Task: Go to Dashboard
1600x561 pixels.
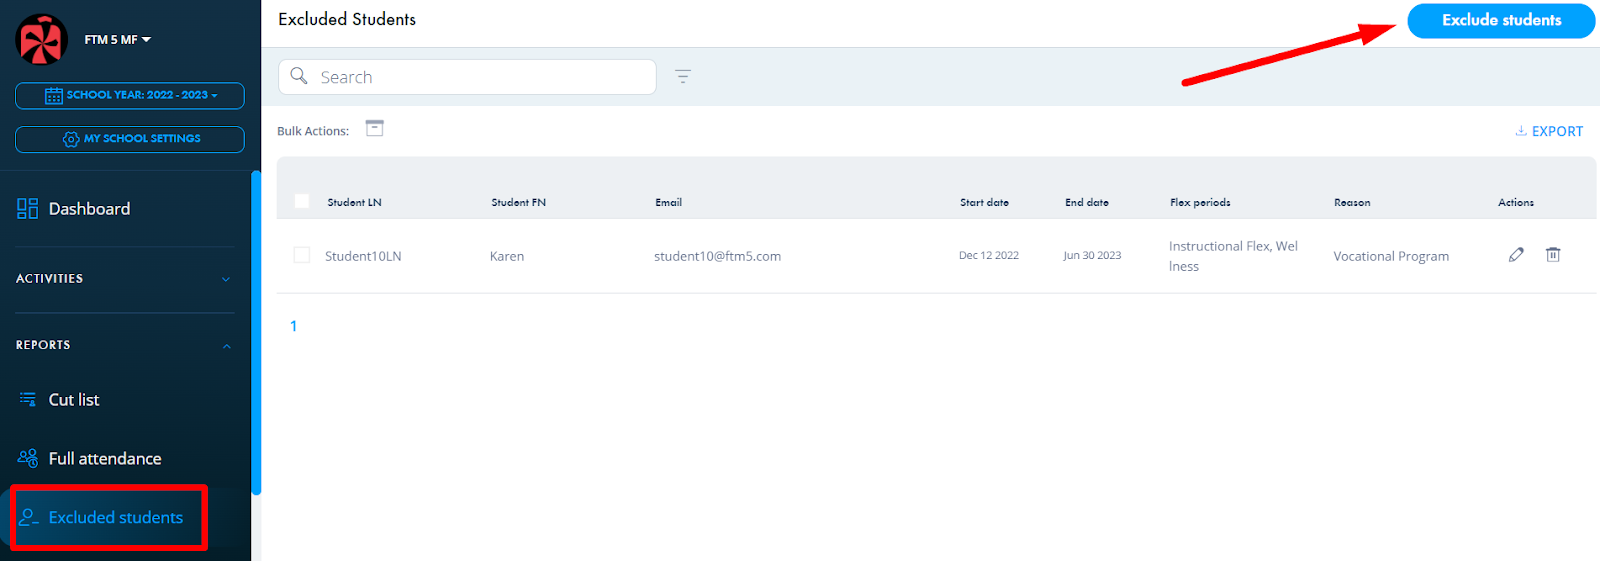Action: coord(89,209)
